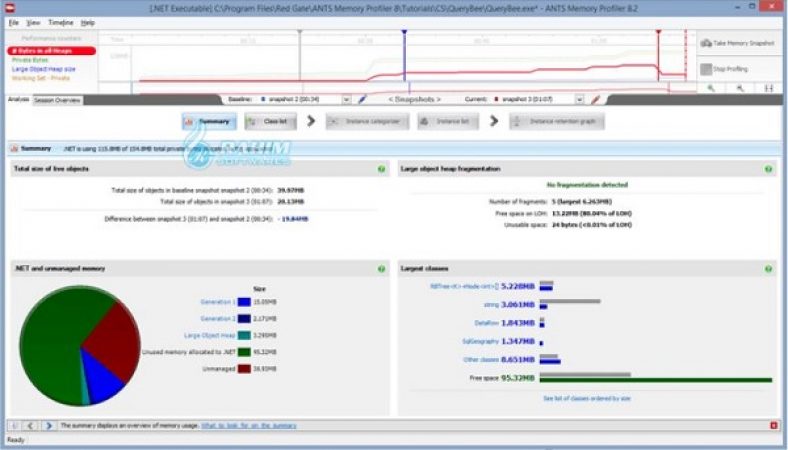Image resolution: width=788 pixels, height=450 pixels.
Task: Click the -19.84MB difference value
Action: [293, 219]
